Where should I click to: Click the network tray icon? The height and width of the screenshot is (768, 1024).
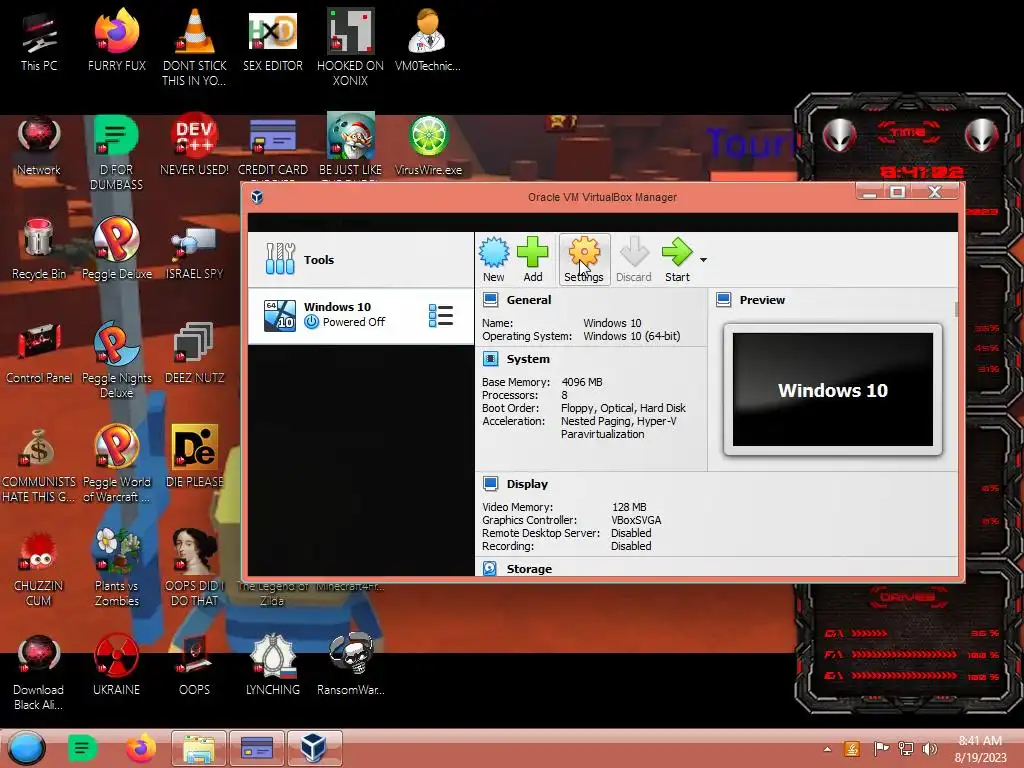[906, 748]
